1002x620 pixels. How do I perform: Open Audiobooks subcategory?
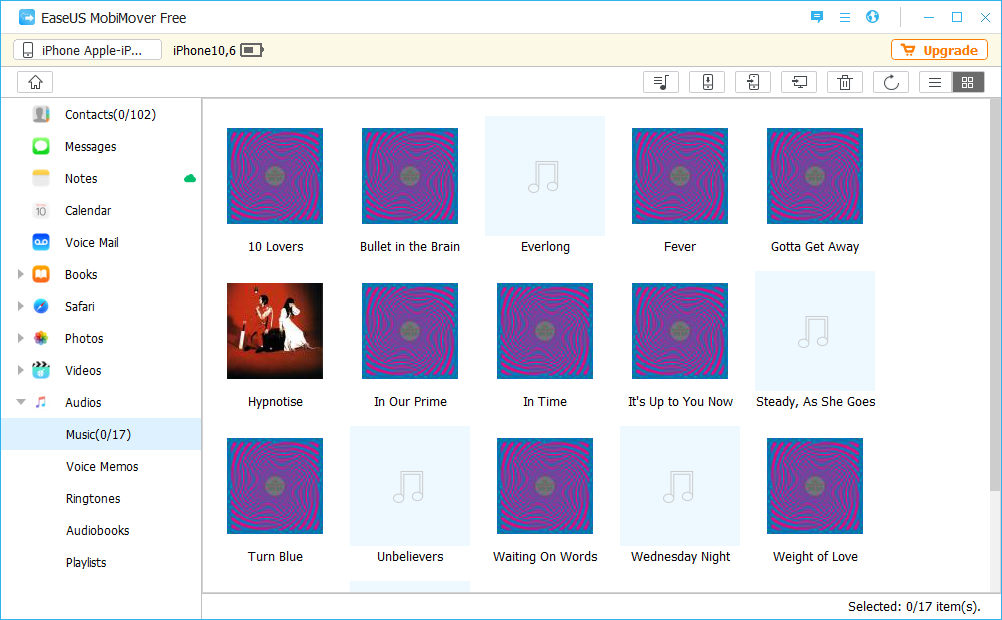pyautogui.click(x=98, y=531)
